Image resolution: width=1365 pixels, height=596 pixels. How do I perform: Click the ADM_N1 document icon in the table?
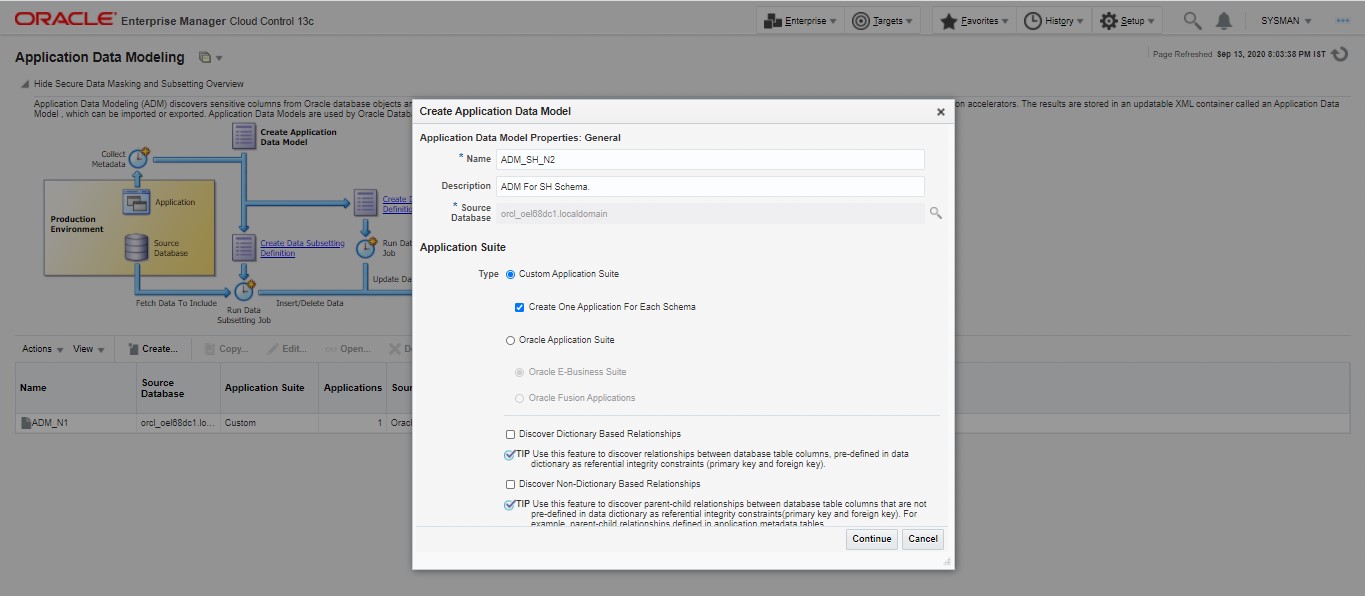coord(25,422)
